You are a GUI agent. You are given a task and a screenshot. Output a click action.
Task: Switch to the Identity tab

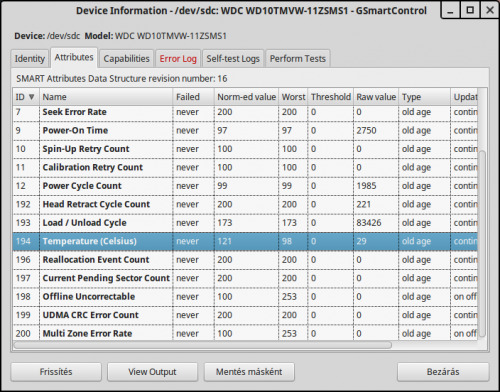tap(30, 59)
